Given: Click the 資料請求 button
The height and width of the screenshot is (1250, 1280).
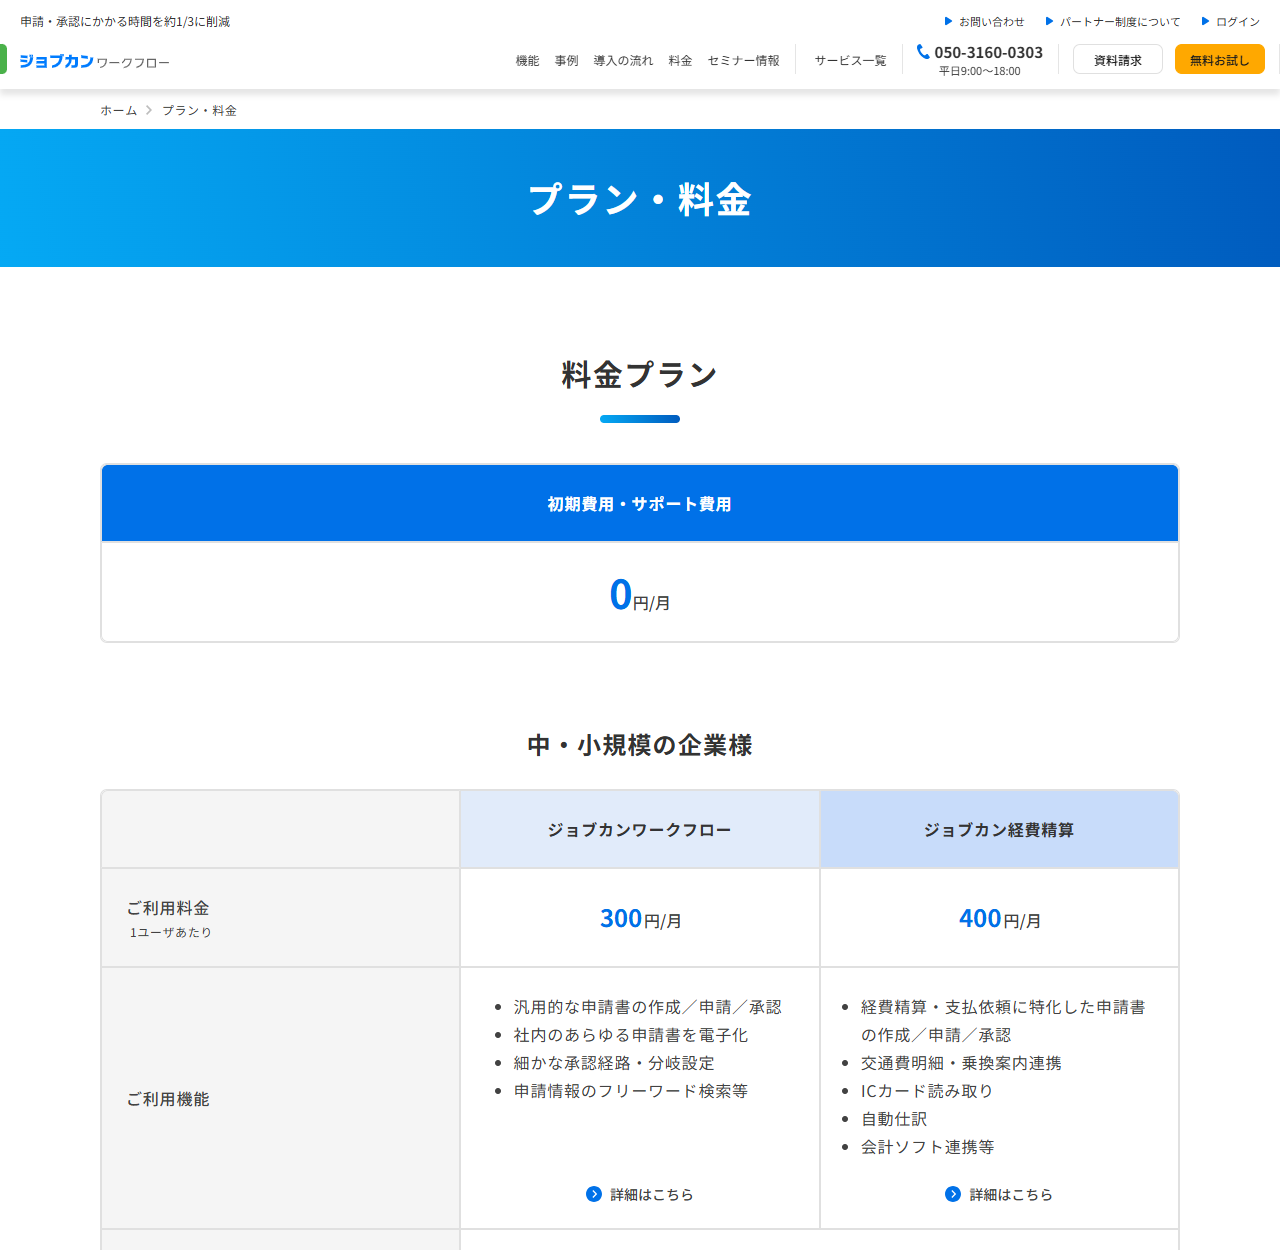Looking at the screenshot, I should [1118, 59].
